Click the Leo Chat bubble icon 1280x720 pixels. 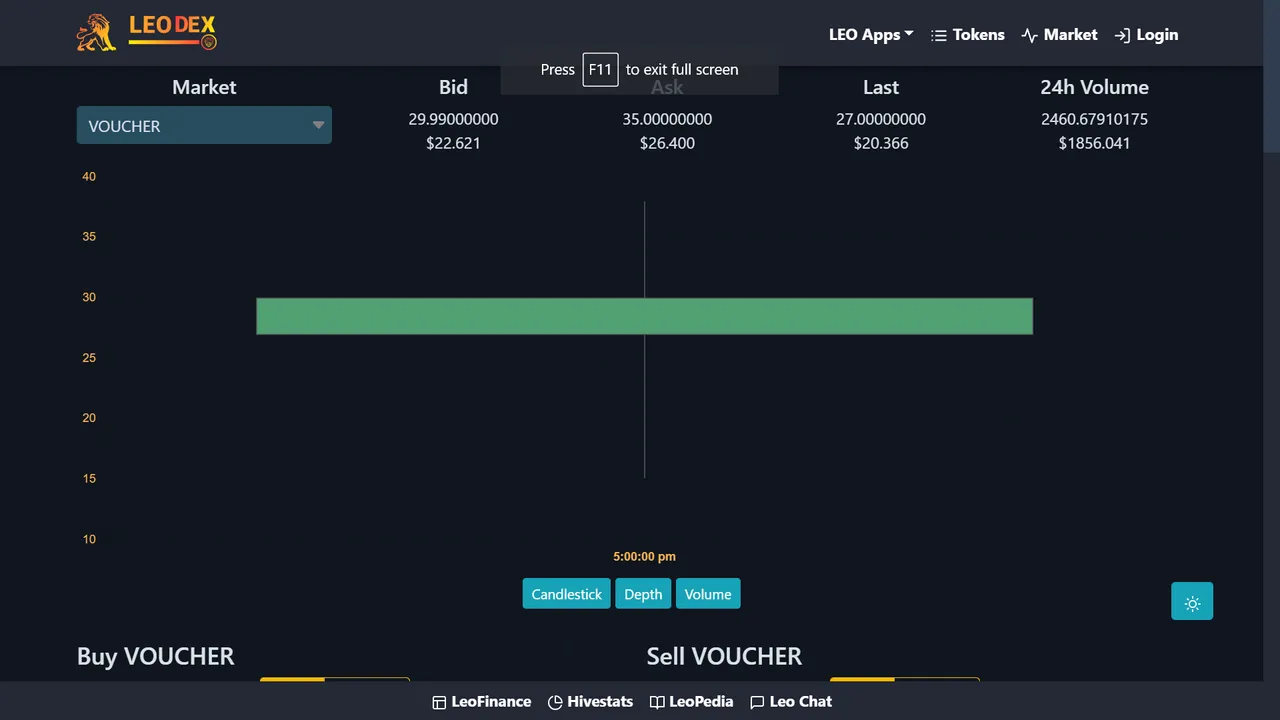(x=757, y=702)
